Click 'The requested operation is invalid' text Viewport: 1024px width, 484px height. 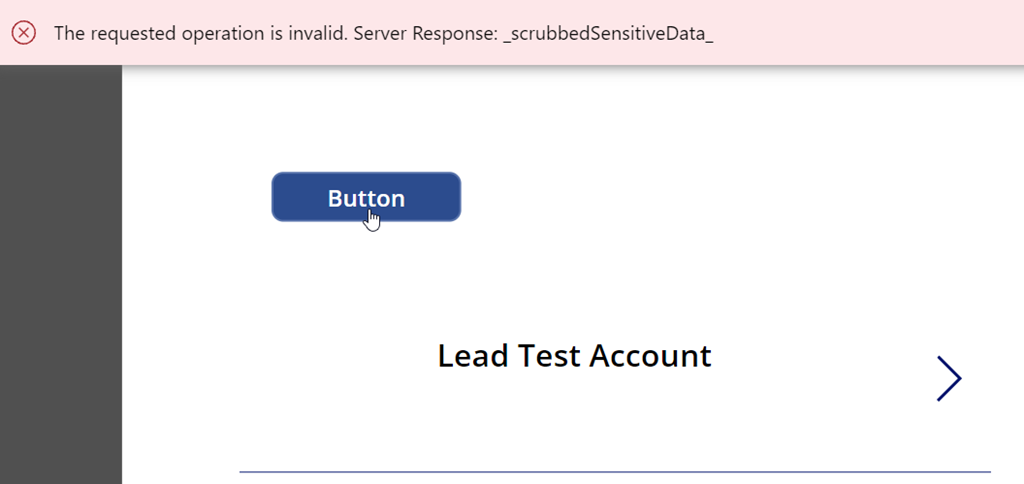click(x=200, y=33)
